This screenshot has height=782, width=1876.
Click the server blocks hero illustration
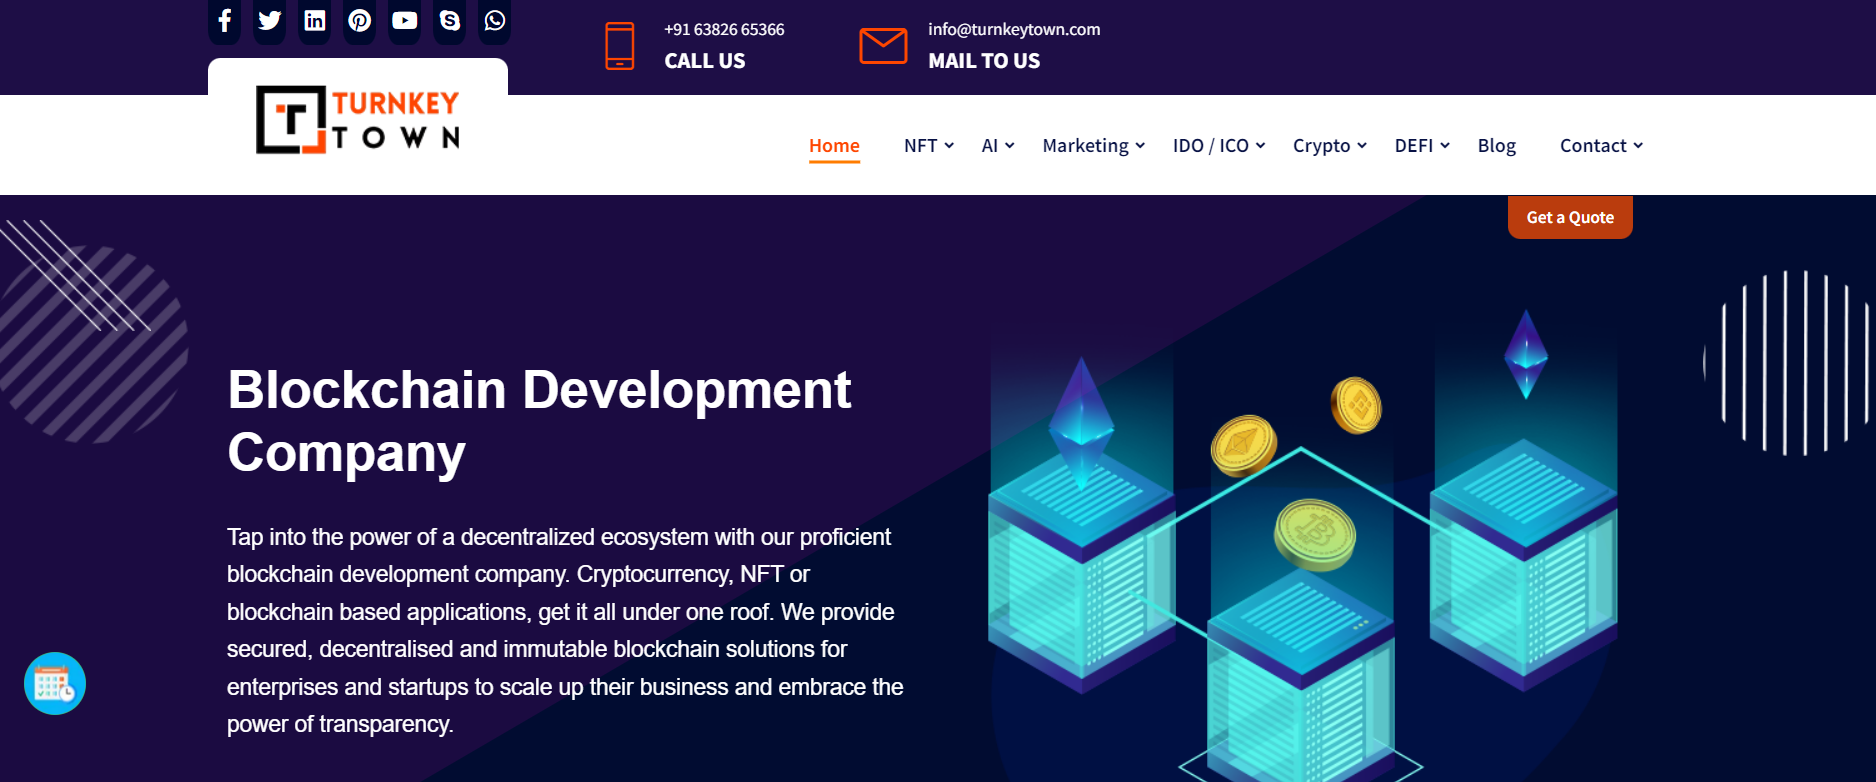pos(1302,545)
